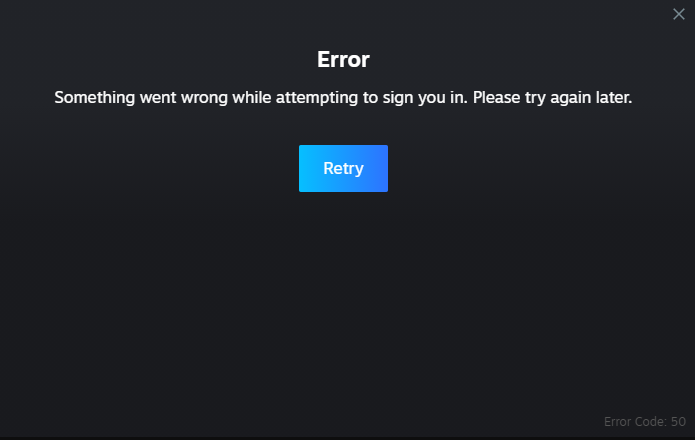Select the Error heading text

coord(343,59)
